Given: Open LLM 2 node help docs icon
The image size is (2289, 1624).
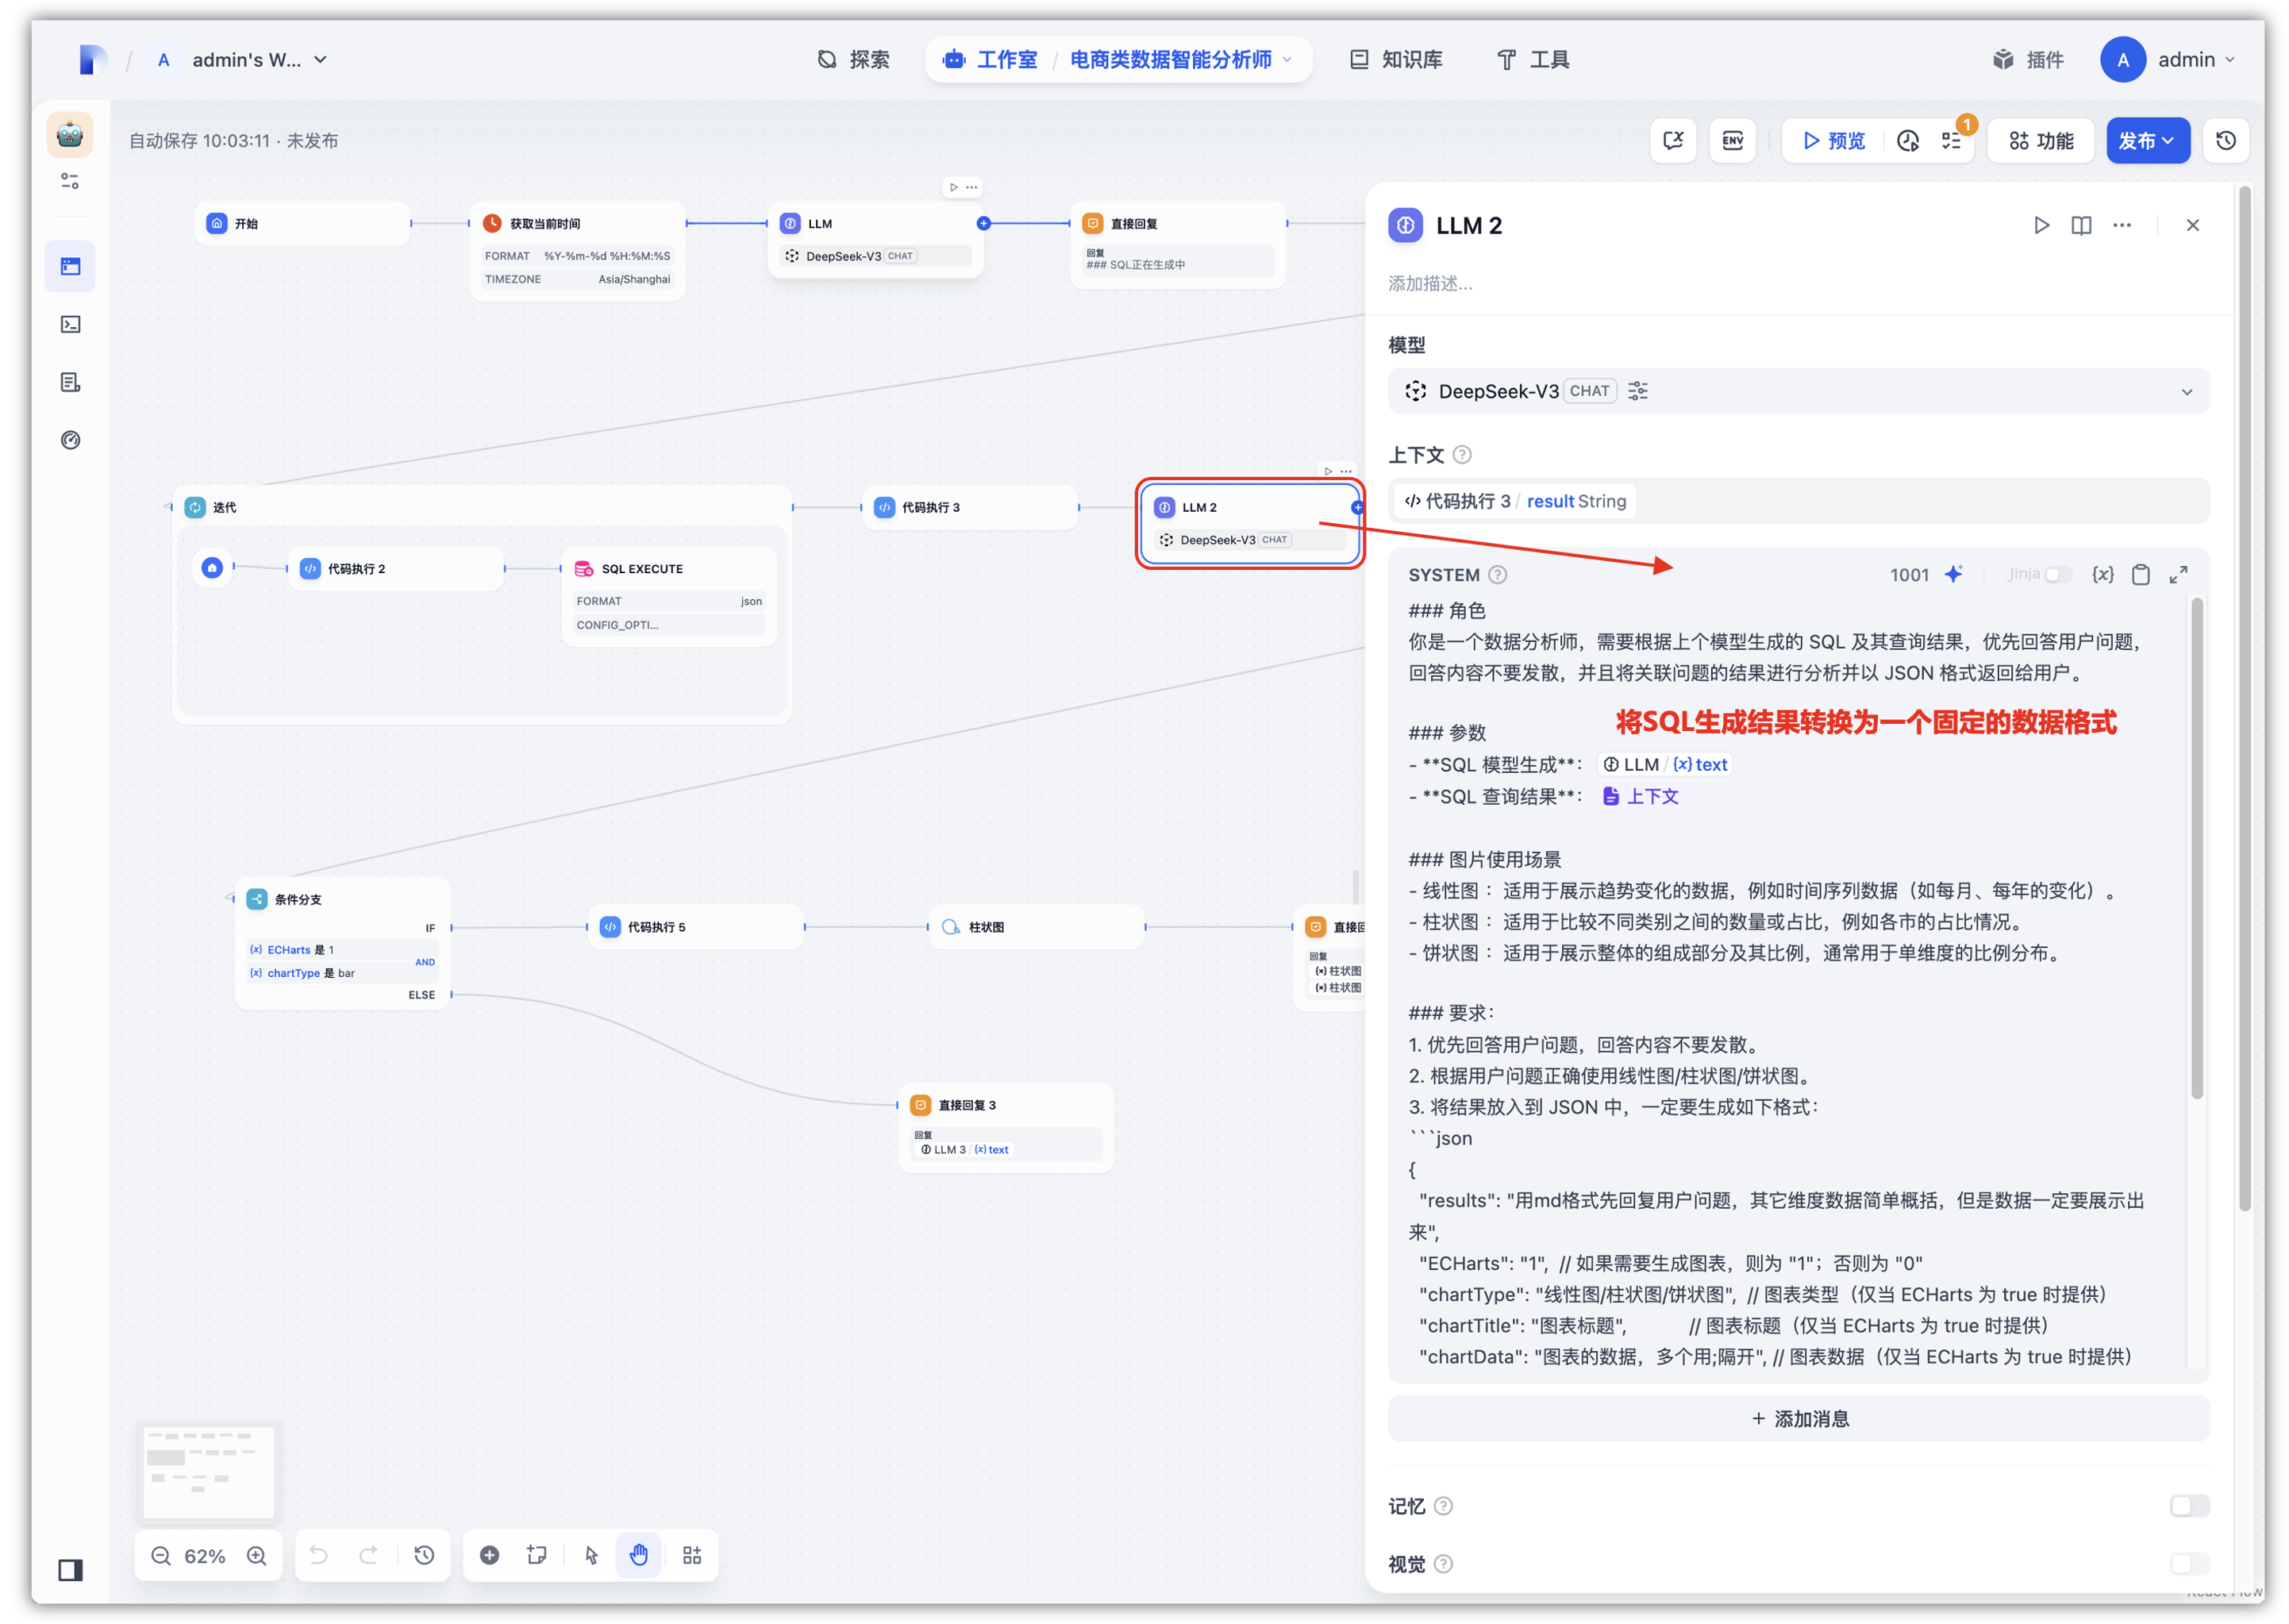Looking at the screenshot, I should tap(2081, 226).
